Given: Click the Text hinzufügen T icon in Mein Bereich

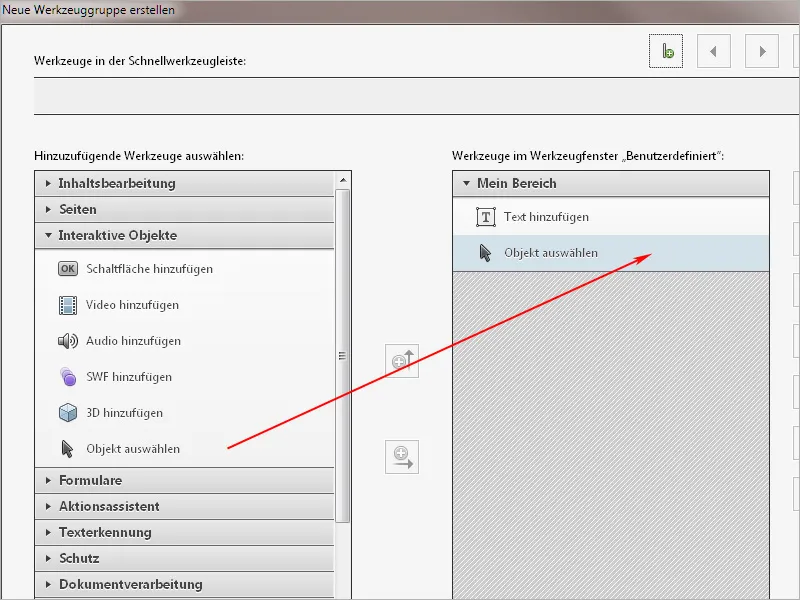Looking at the screenshot, I should (486, 217).
